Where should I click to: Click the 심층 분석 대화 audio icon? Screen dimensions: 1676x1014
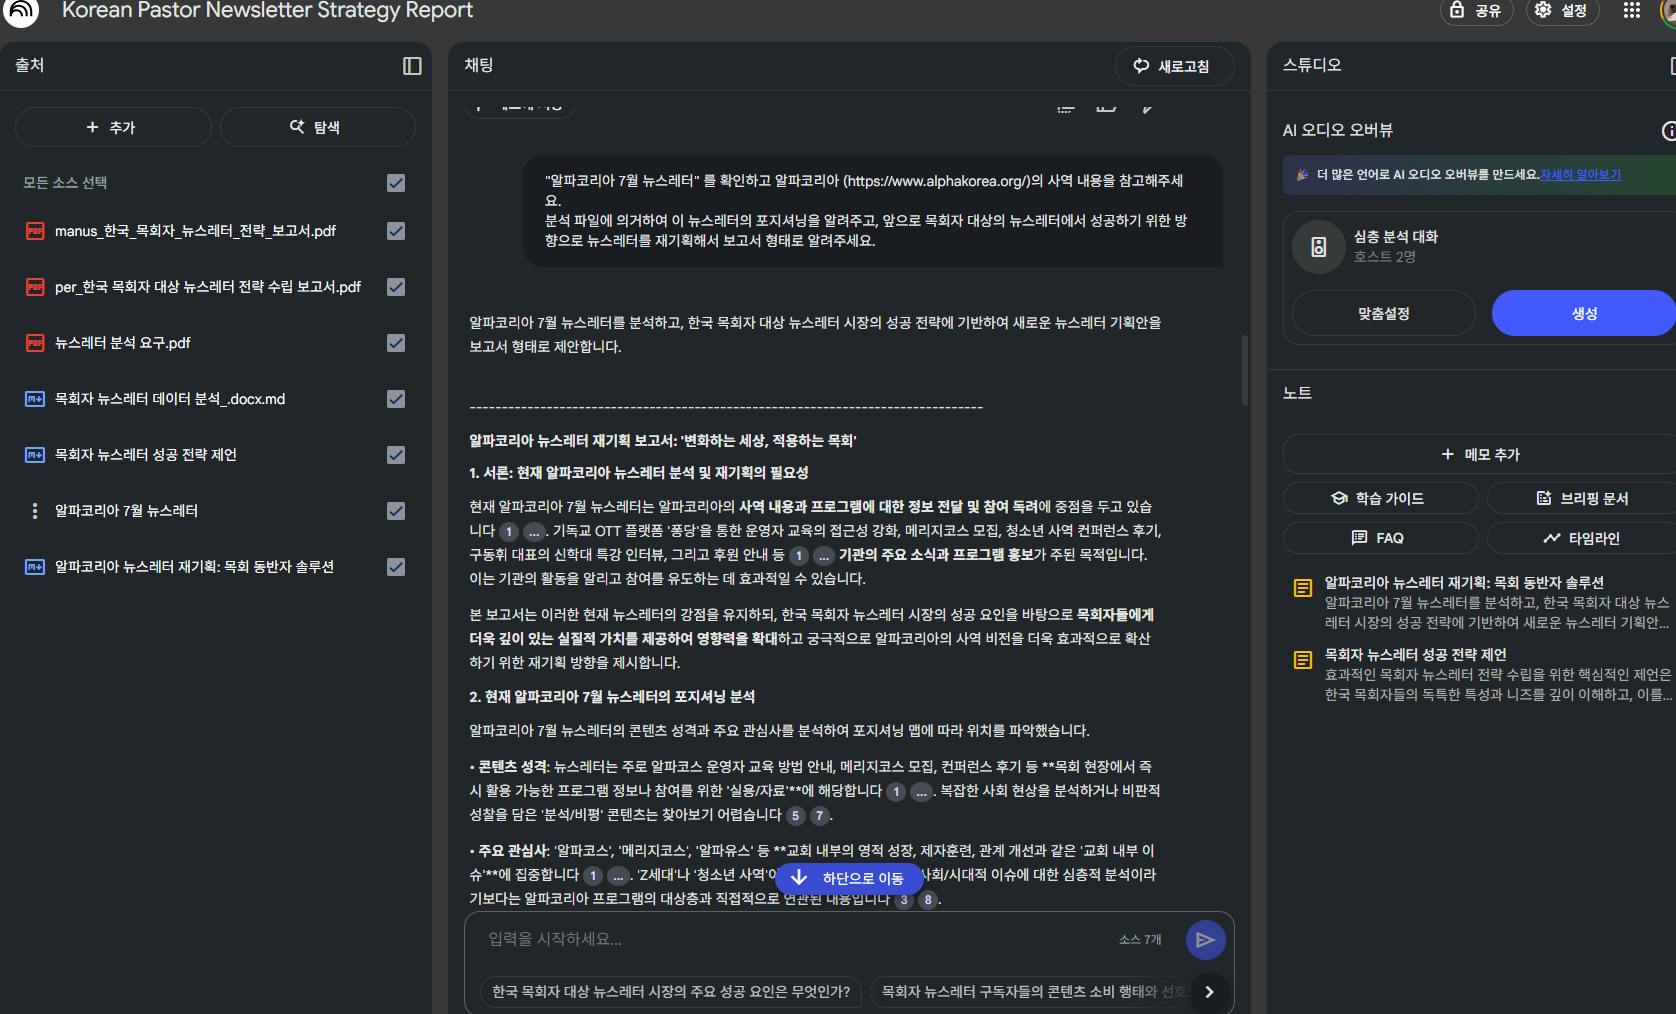[1318, 247]
